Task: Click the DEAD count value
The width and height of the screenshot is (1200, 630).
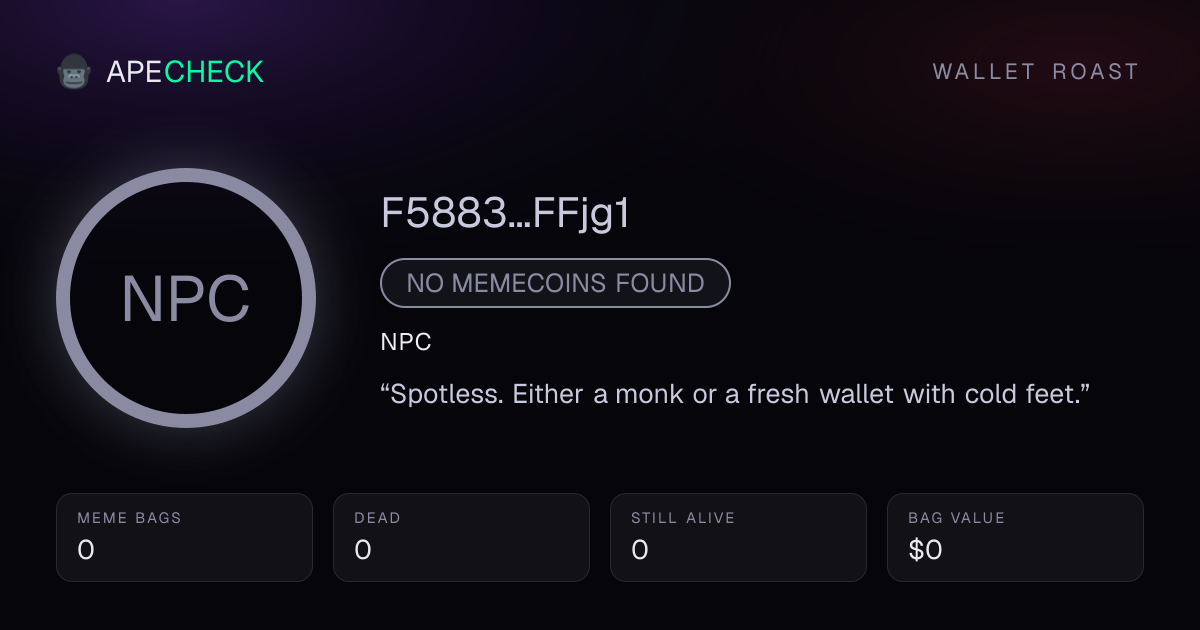Action: point(363,550)
